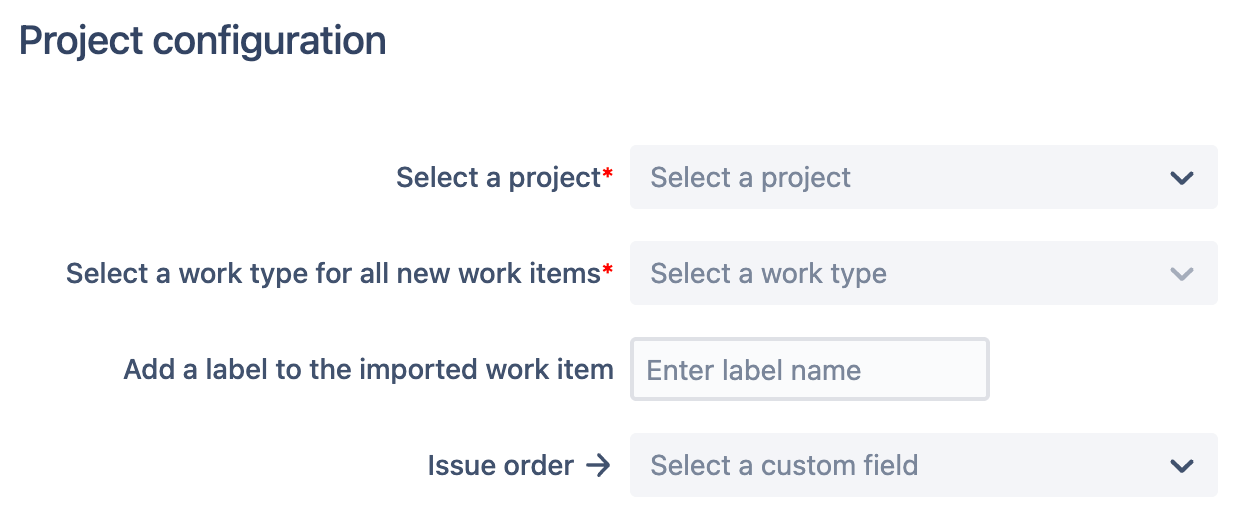
Task: Click the chevron in the project dropdown
Action: coord(1181,178)
